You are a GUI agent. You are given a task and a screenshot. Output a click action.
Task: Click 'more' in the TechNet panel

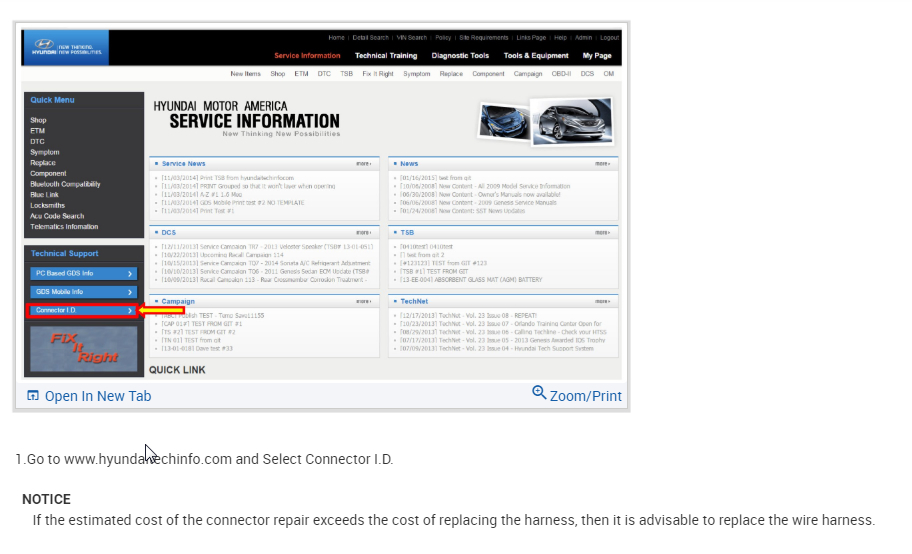pyautogui.click(x=603, y=301)
